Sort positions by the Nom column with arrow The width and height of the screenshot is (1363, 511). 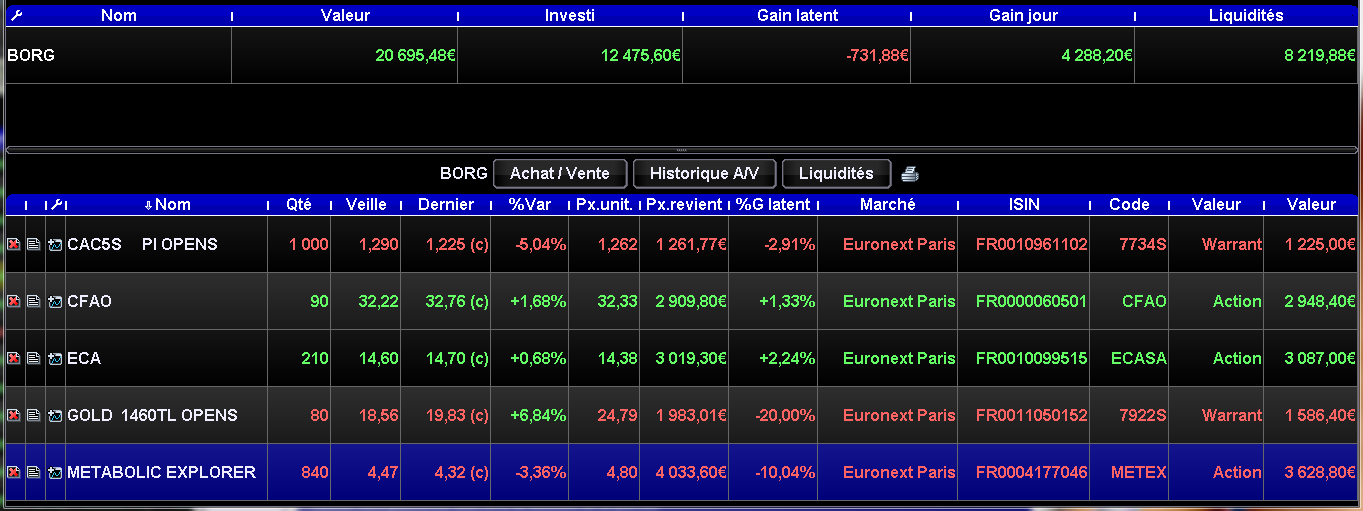167,205
